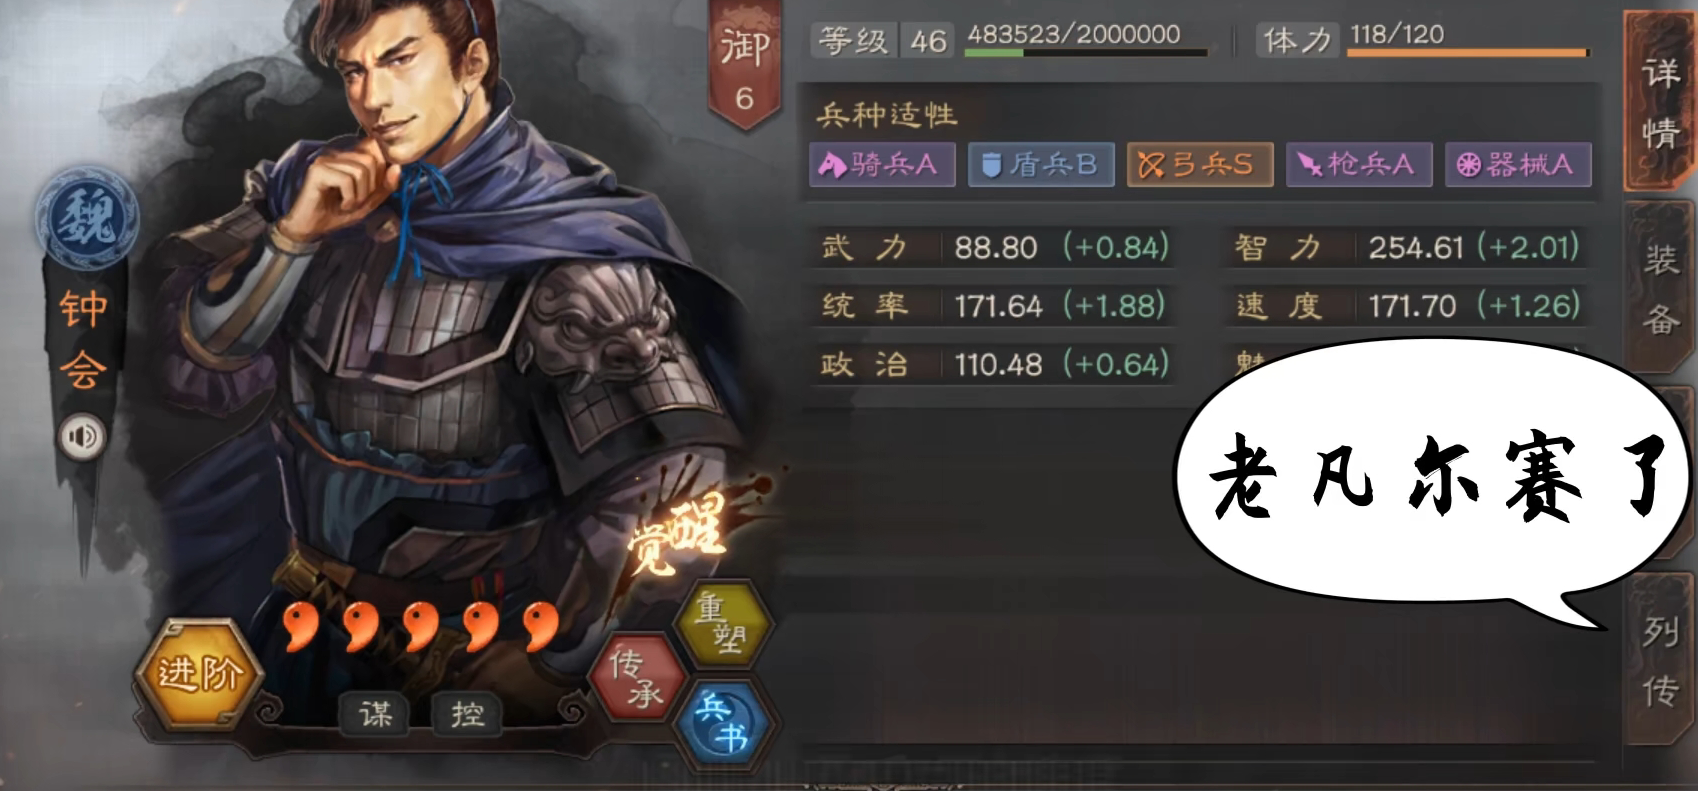The image size is (1698, 791).
Task: Select the 弓兵S troop type tag
Action: (x=1199, y=165)
